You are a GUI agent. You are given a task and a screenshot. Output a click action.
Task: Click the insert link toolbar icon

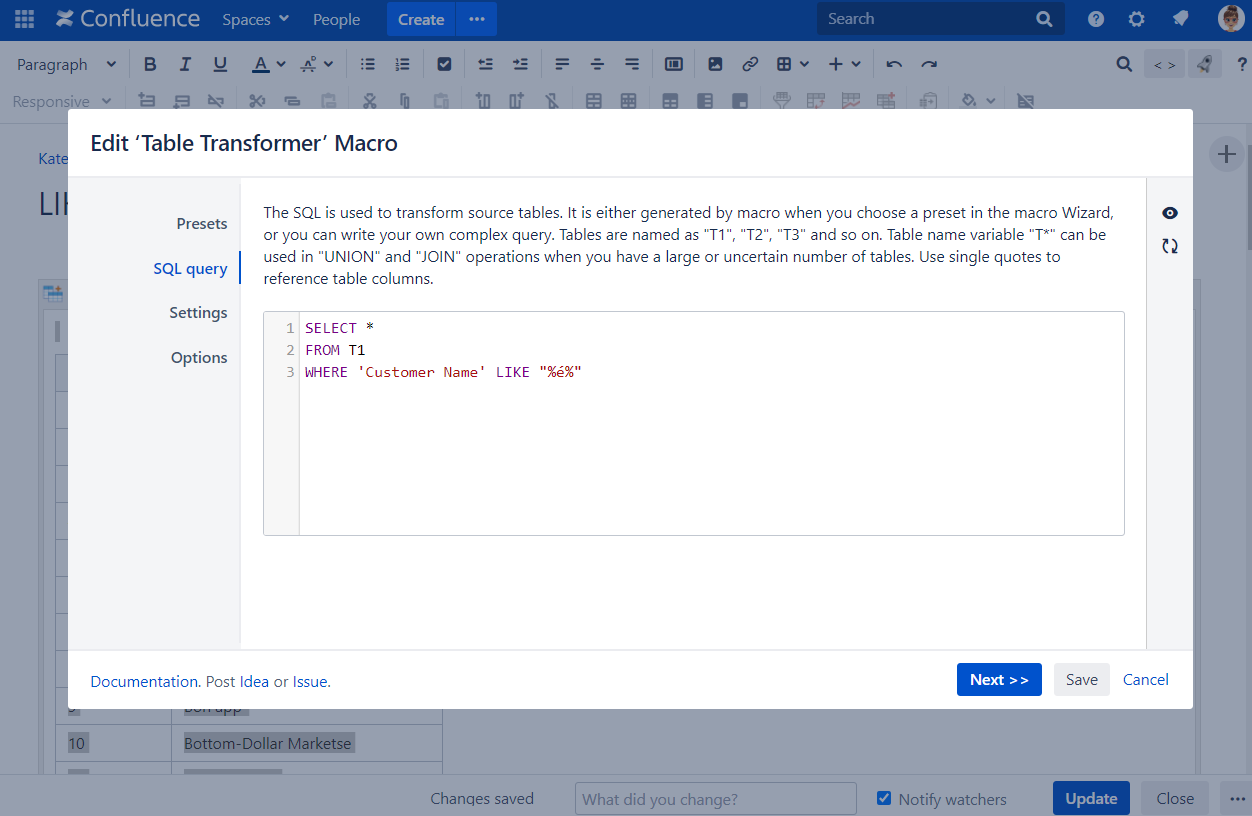click(750, 64)
